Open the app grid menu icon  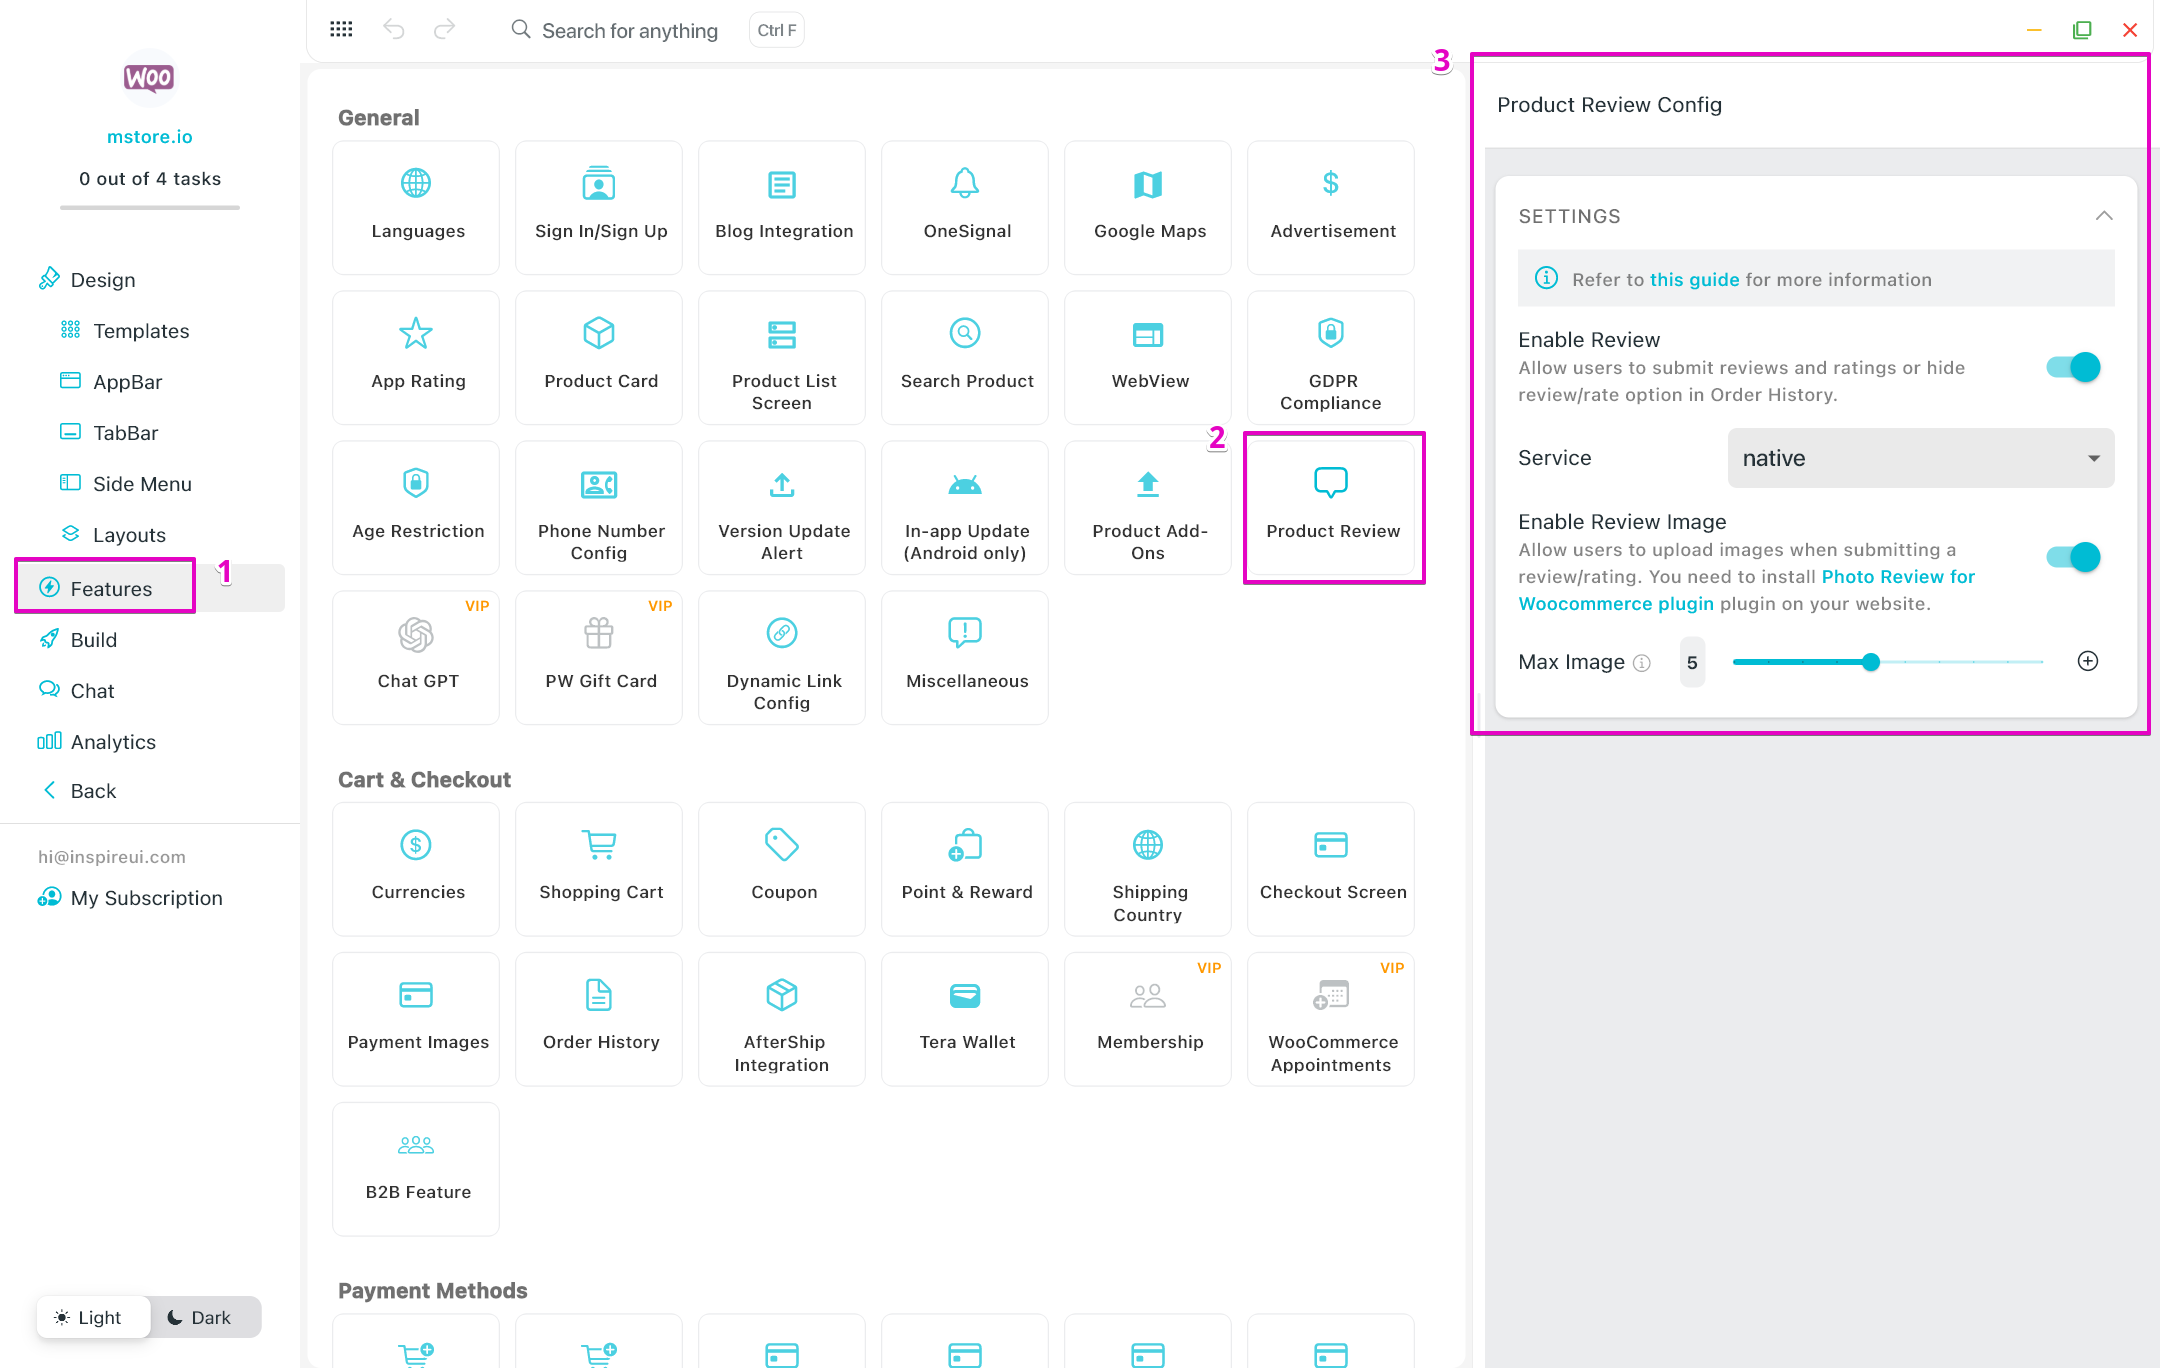click(x=341, y=29)
